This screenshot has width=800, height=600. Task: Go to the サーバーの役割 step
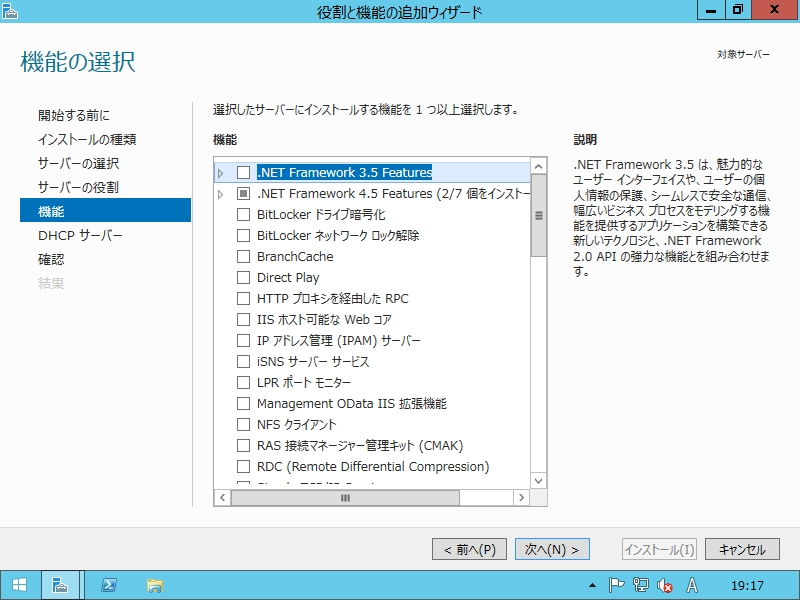pos(78,187)
